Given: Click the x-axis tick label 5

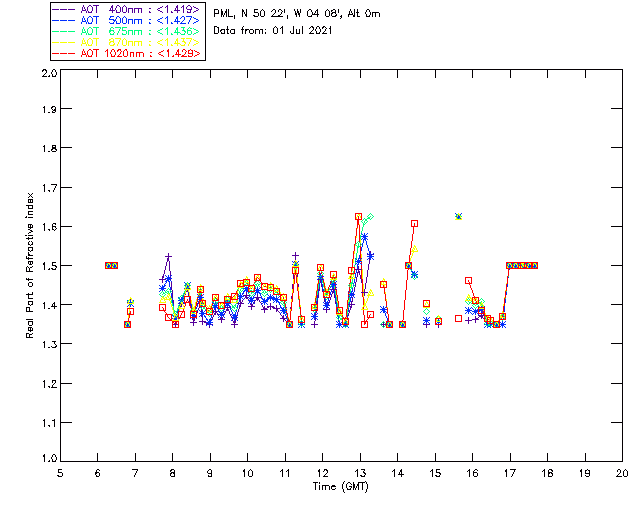Looking at the screenshot, I should coord(60,473).
